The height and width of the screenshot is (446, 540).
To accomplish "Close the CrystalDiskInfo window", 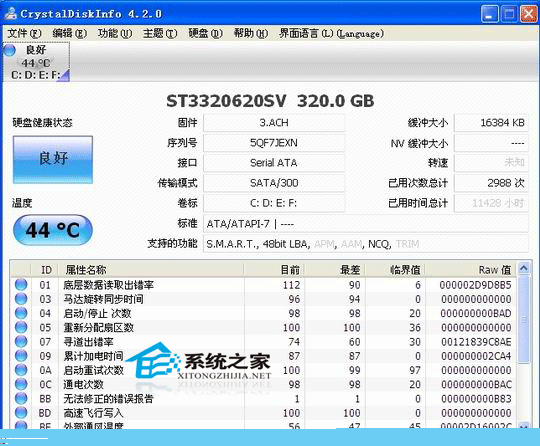I will pyautogui.click(x=529, y=14).
